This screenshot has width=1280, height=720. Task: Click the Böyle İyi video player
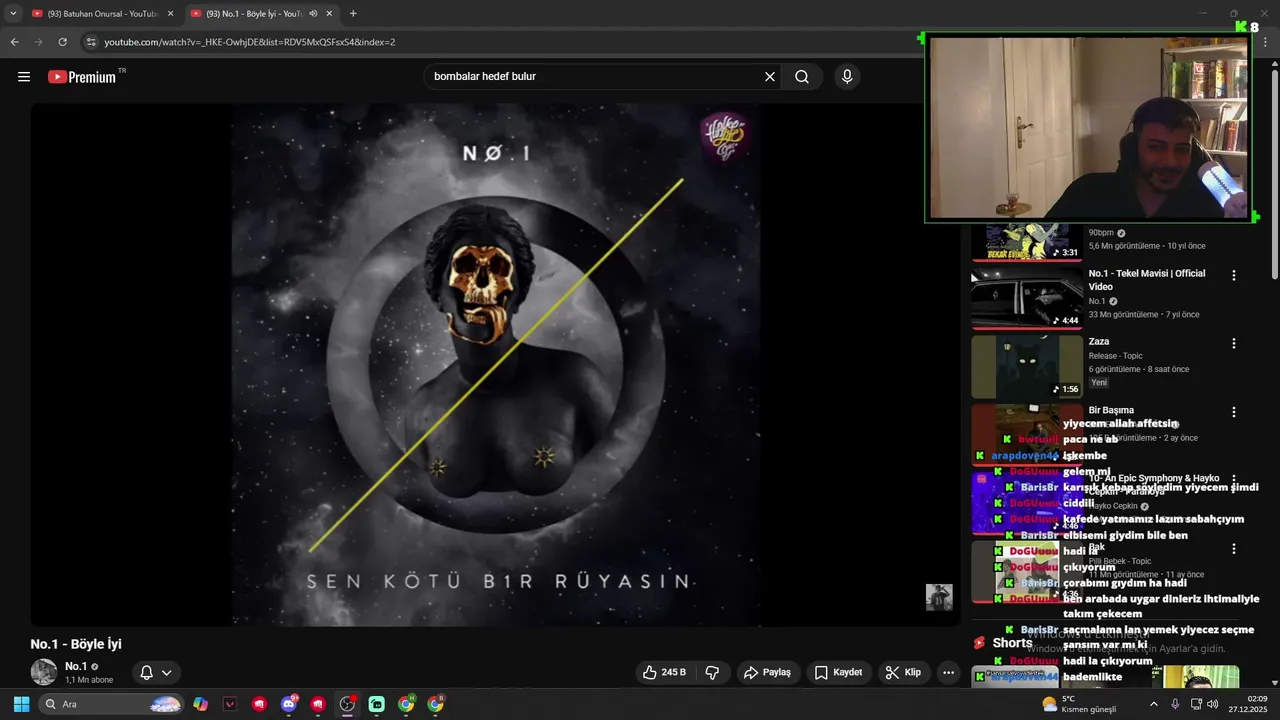point(495,365)
